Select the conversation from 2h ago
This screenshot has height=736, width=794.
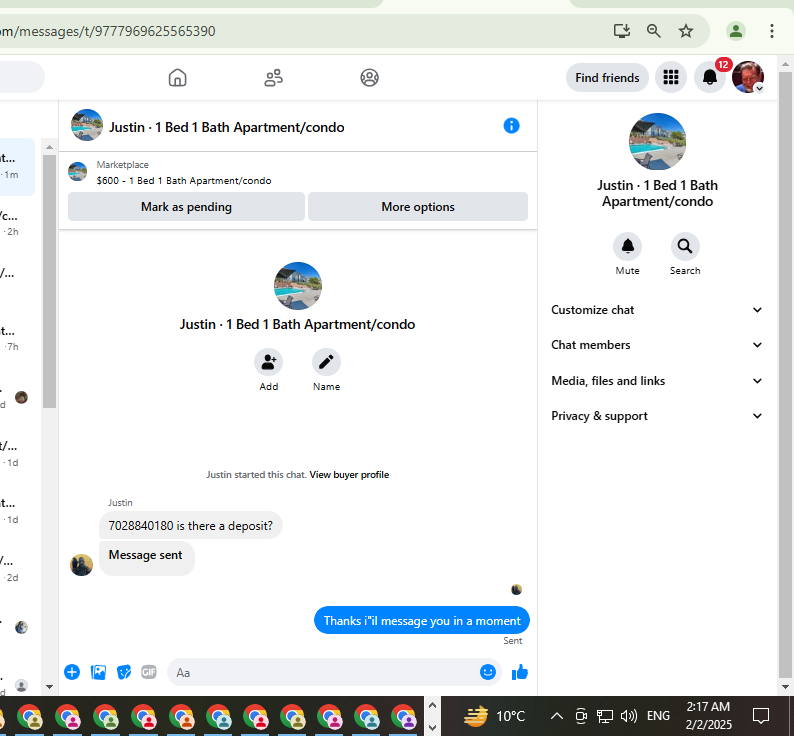pyautogui.click(x=17, y=224)
